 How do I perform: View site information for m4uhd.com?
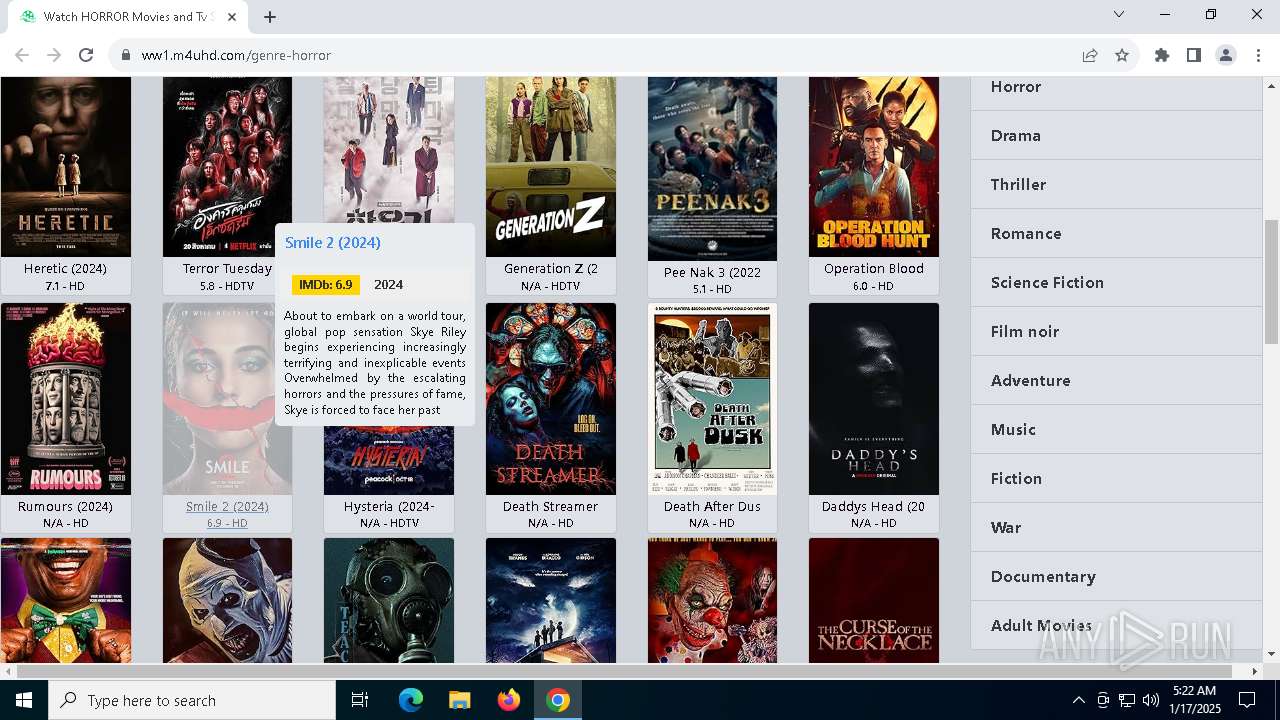coord(126,55)
